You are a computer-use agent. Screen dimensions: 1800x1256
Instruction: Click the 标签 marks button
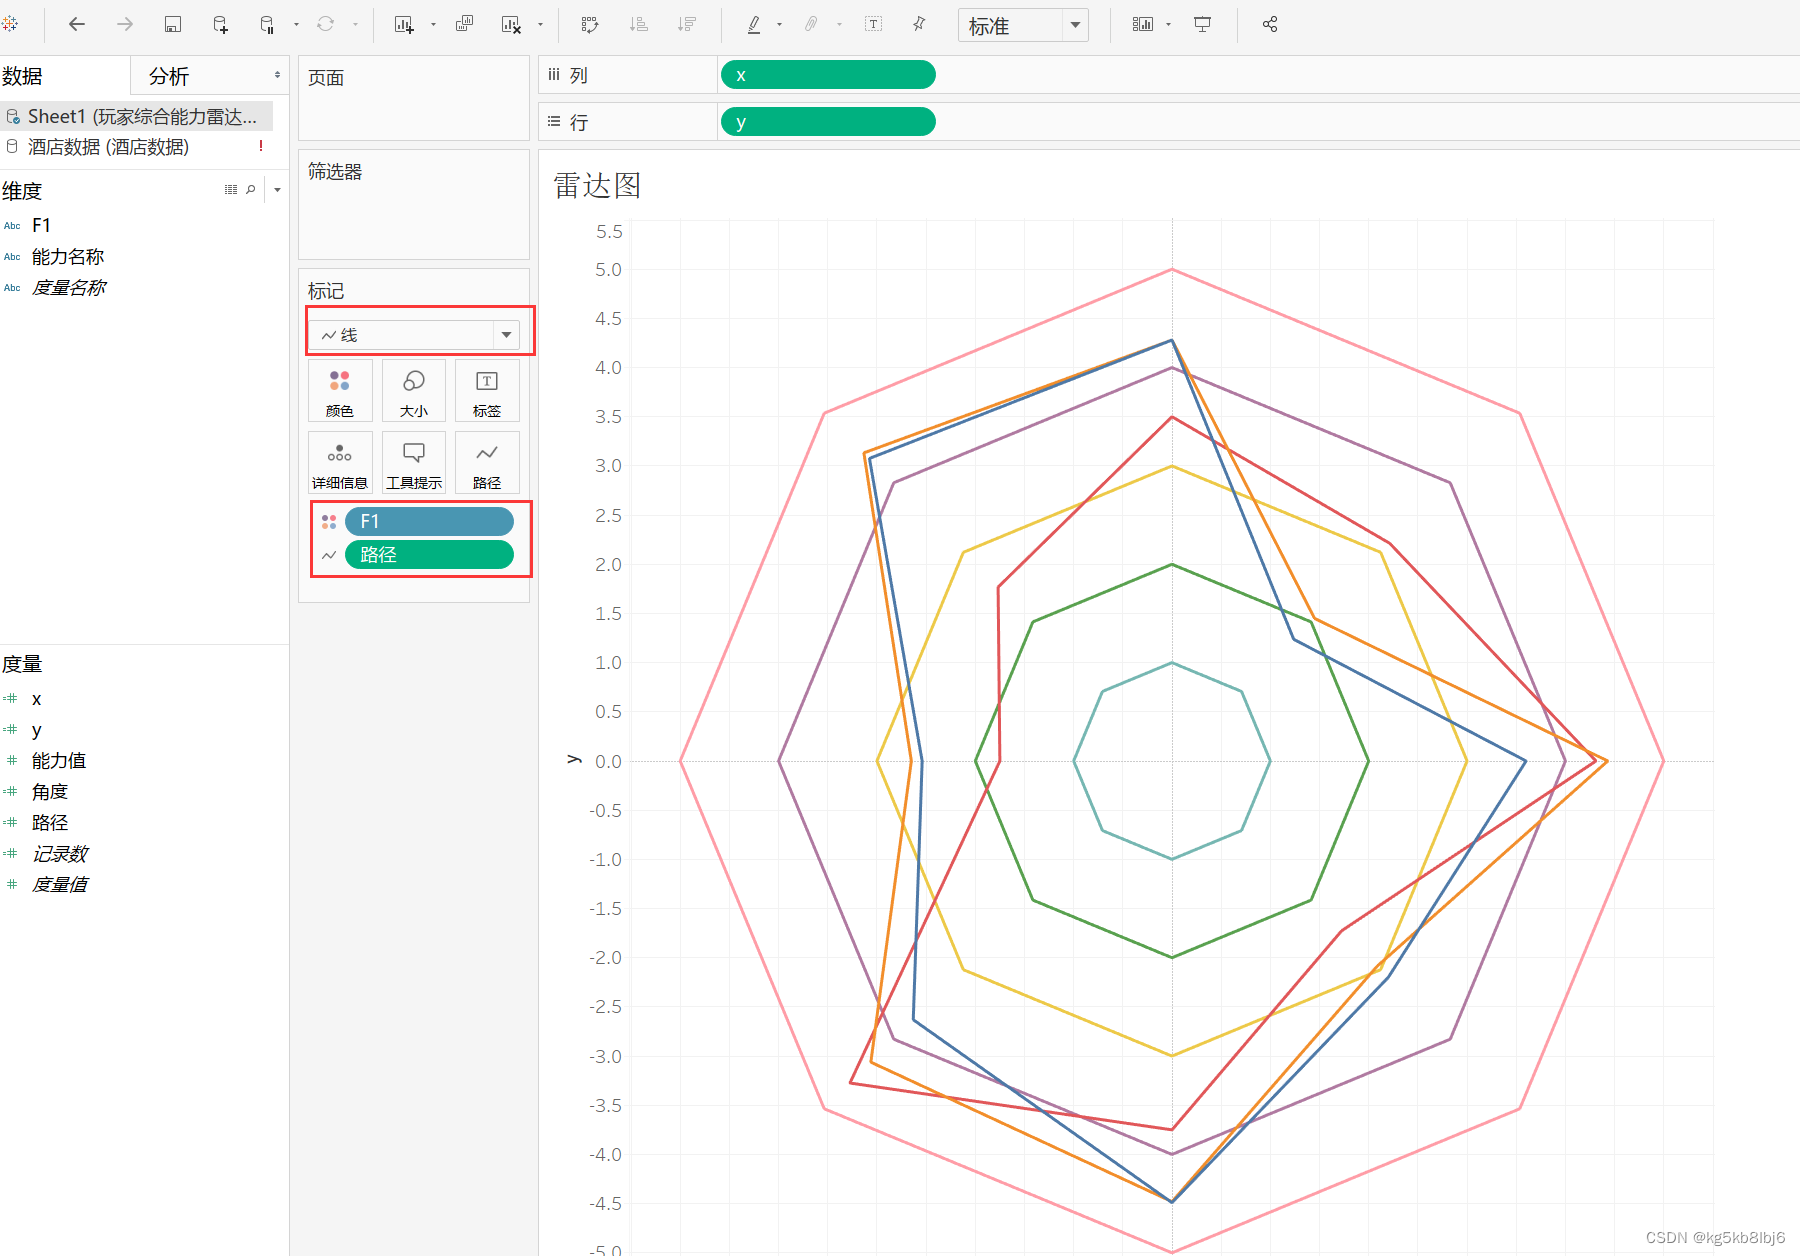click(487, 393)
